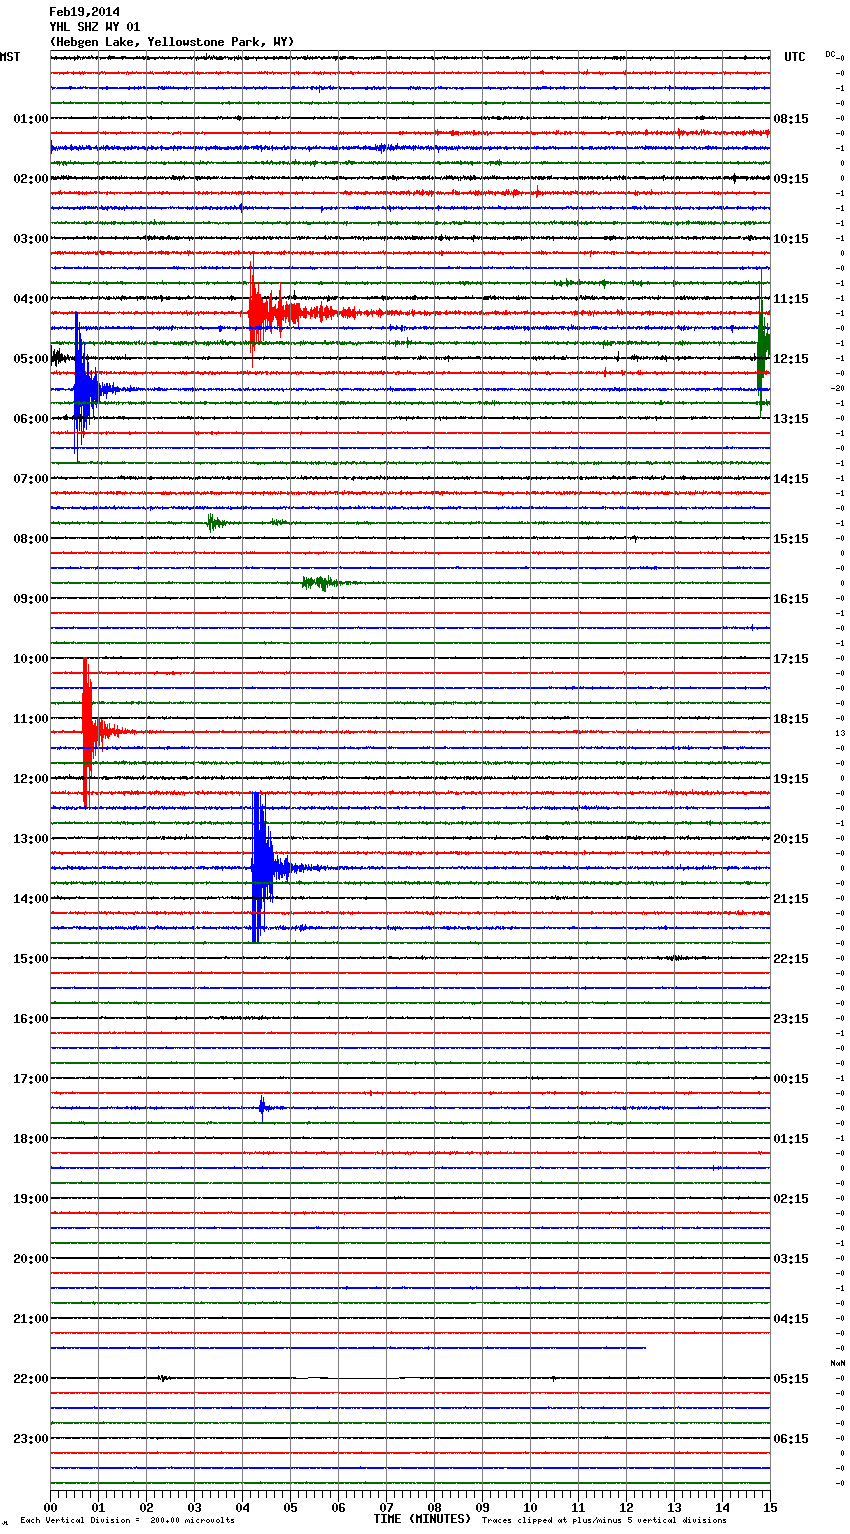This screenshot has width=850, height=1534.
Task: Click the 06:15 UTC time label
Action: (791, 1438)
